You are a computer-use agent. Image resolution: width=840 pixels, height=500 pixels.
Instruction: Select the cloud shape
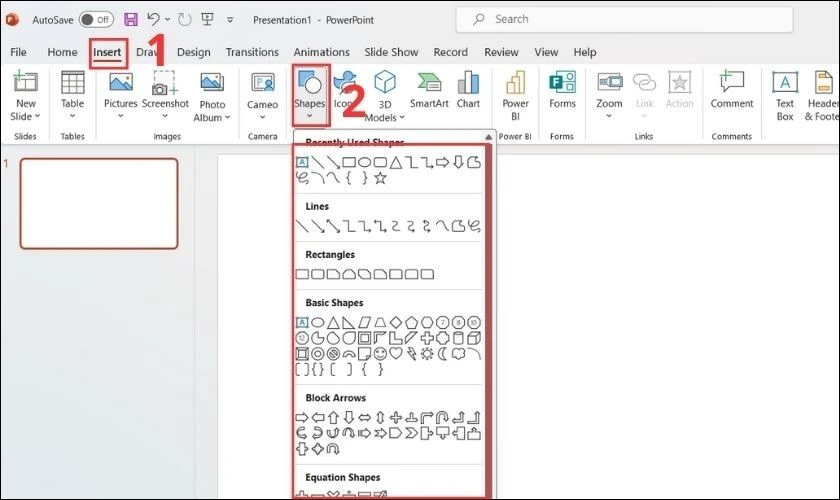[x=458, y=354]
